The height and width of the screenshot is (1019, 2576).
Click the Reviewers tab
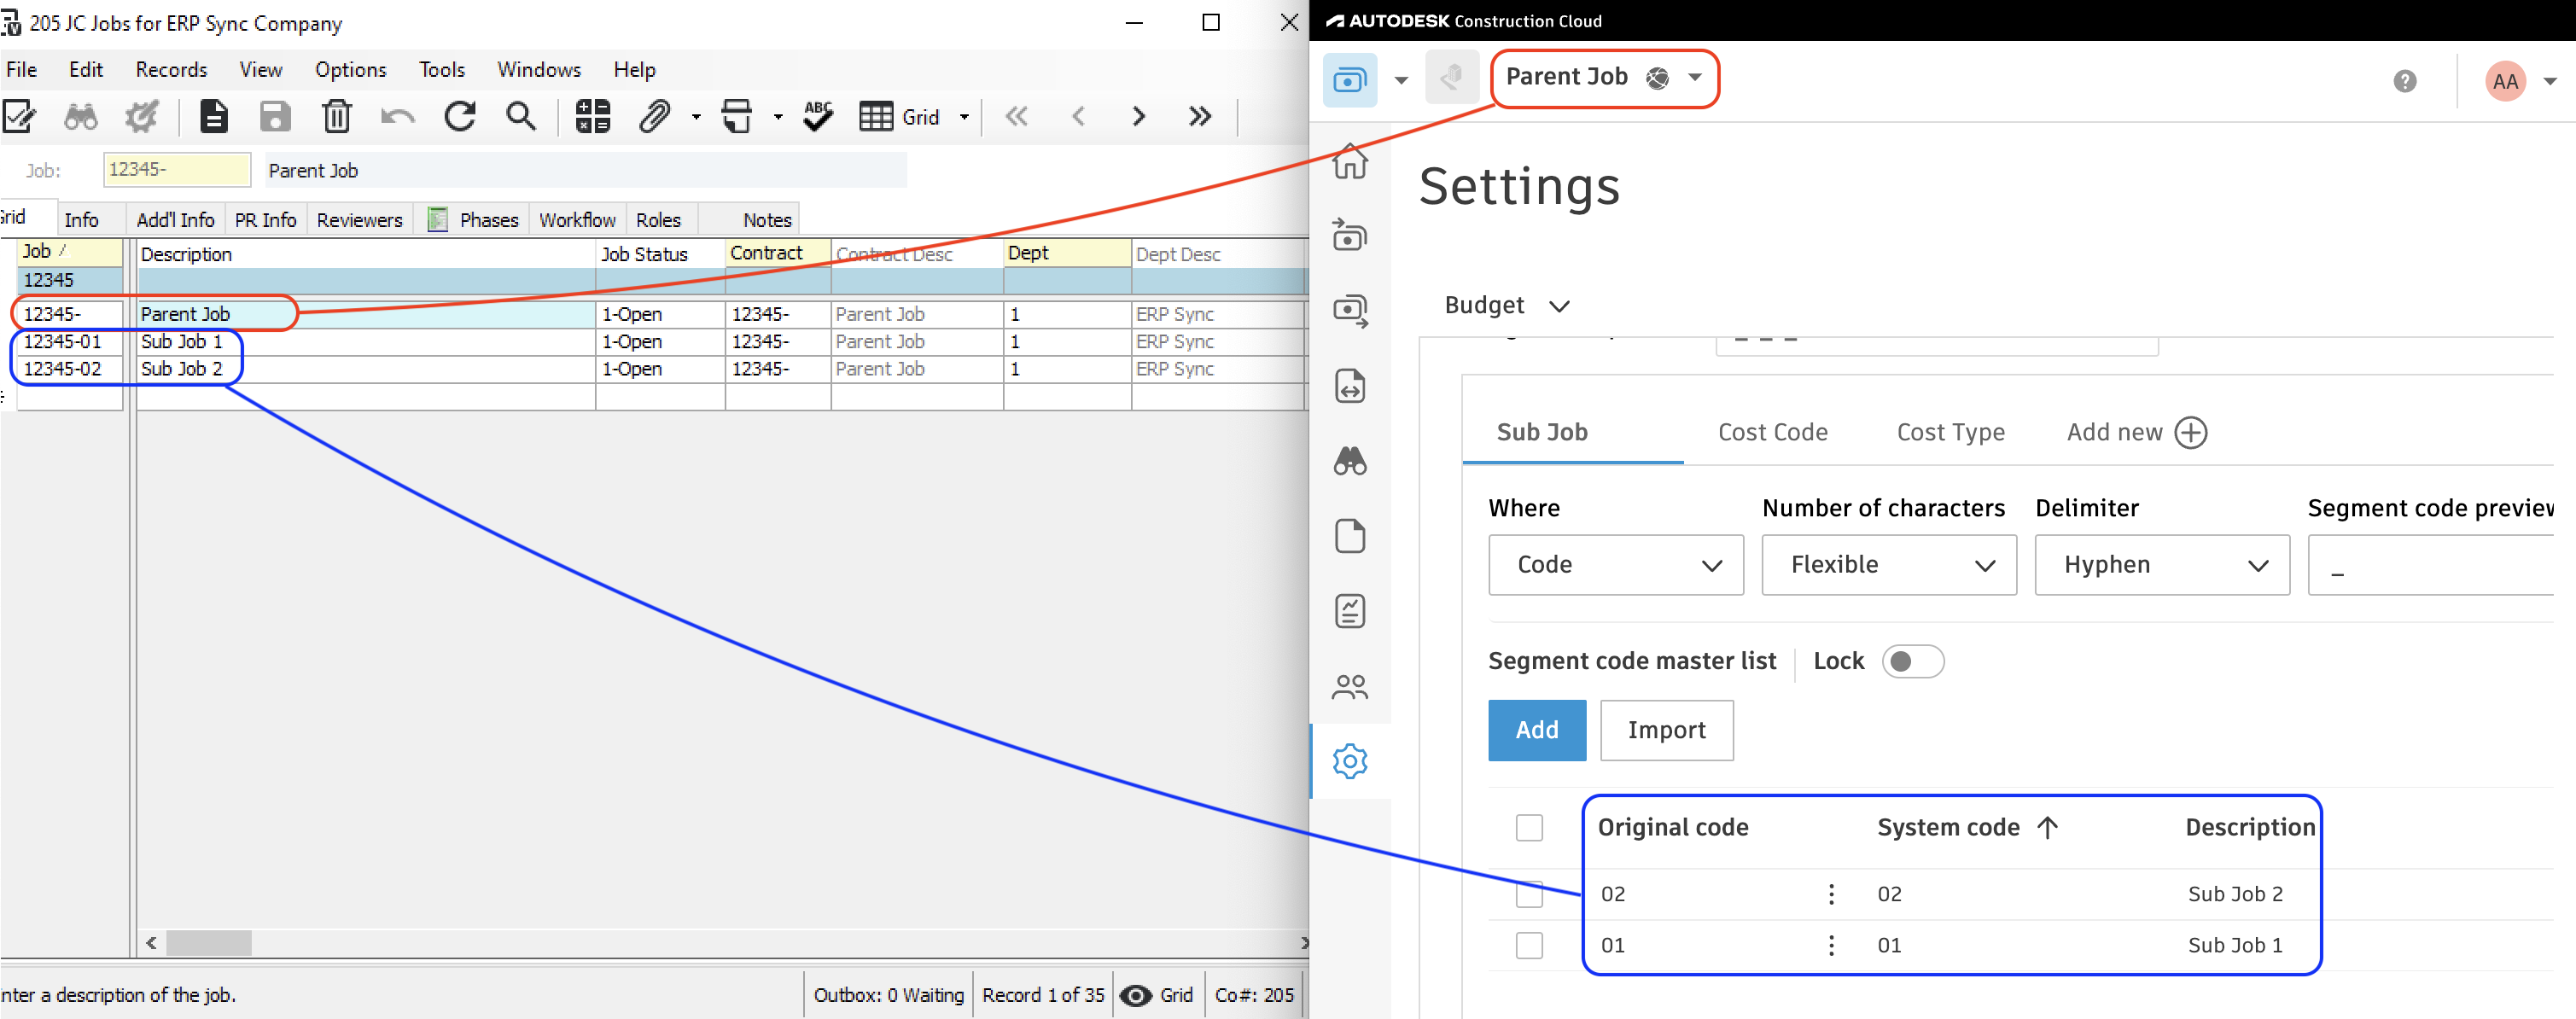(x=359, y=220)
